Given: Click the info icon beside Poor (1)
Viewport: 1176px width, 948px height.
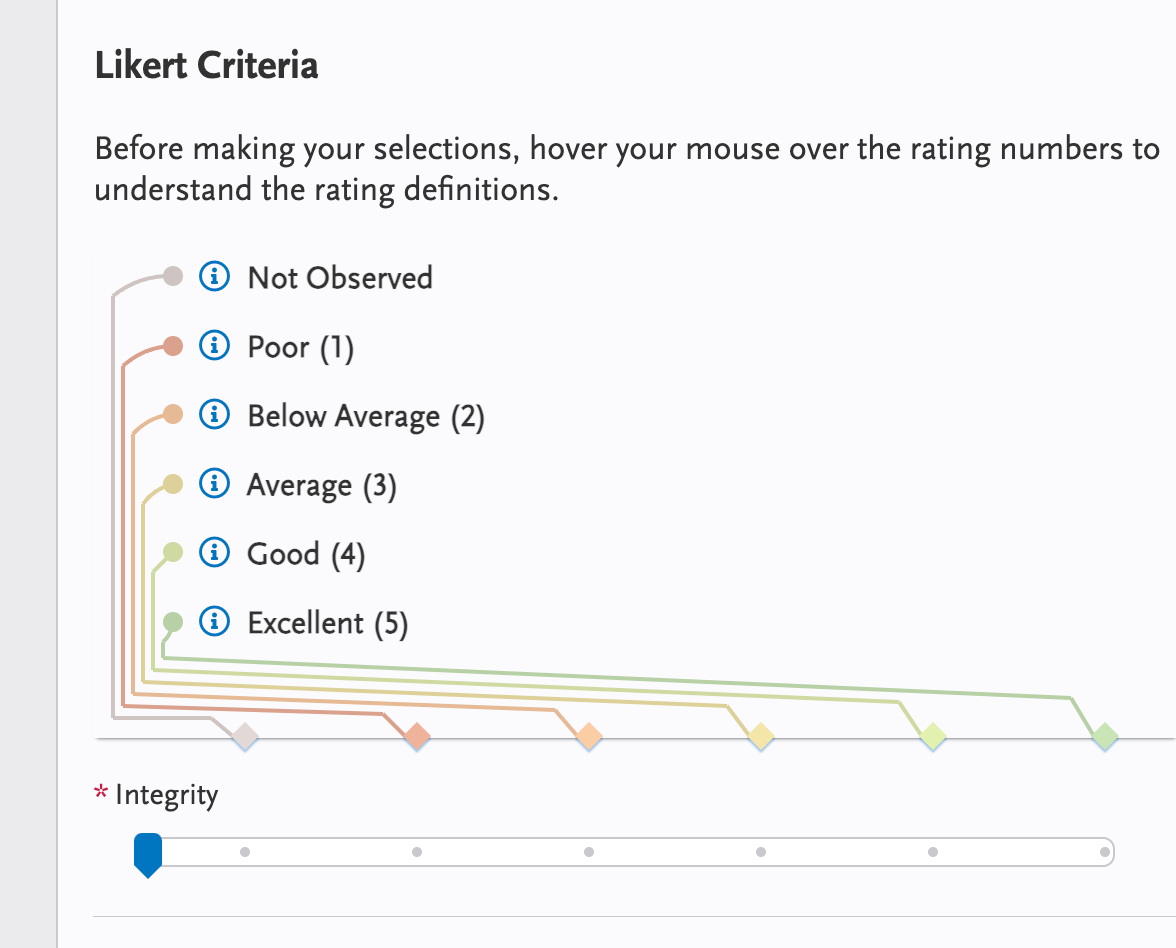Looking at the screenshot, I should [x=214, y=346].
